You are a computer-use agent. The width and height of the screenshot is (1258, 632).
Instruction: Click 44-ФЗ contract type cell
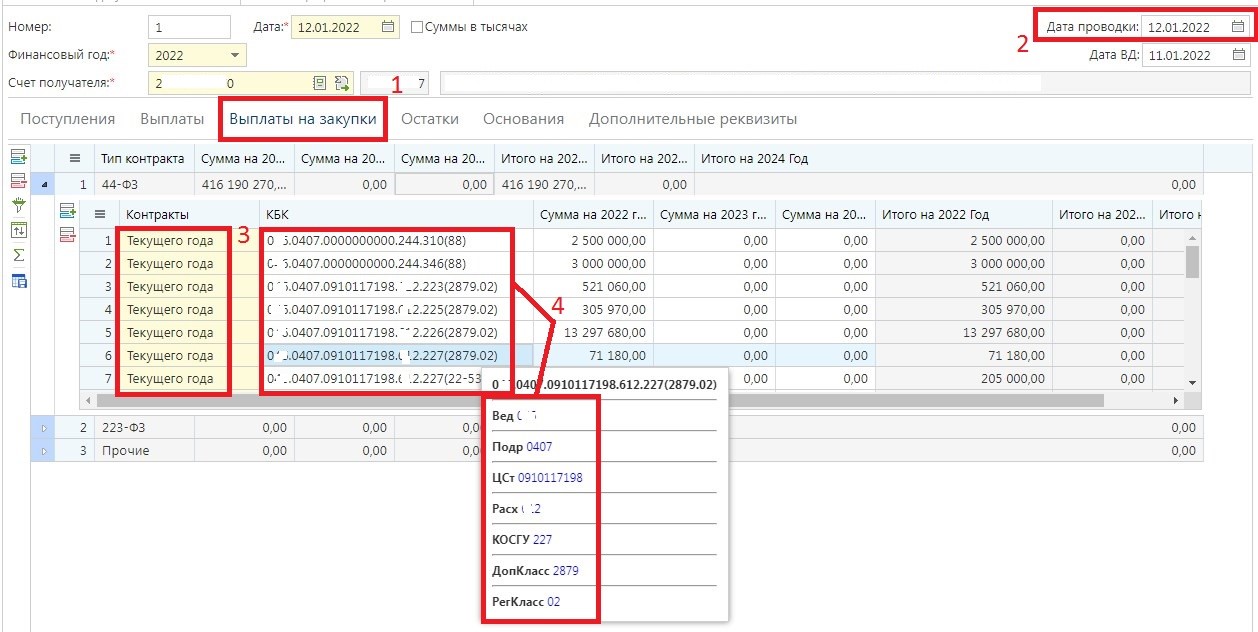tap(144, 184)
